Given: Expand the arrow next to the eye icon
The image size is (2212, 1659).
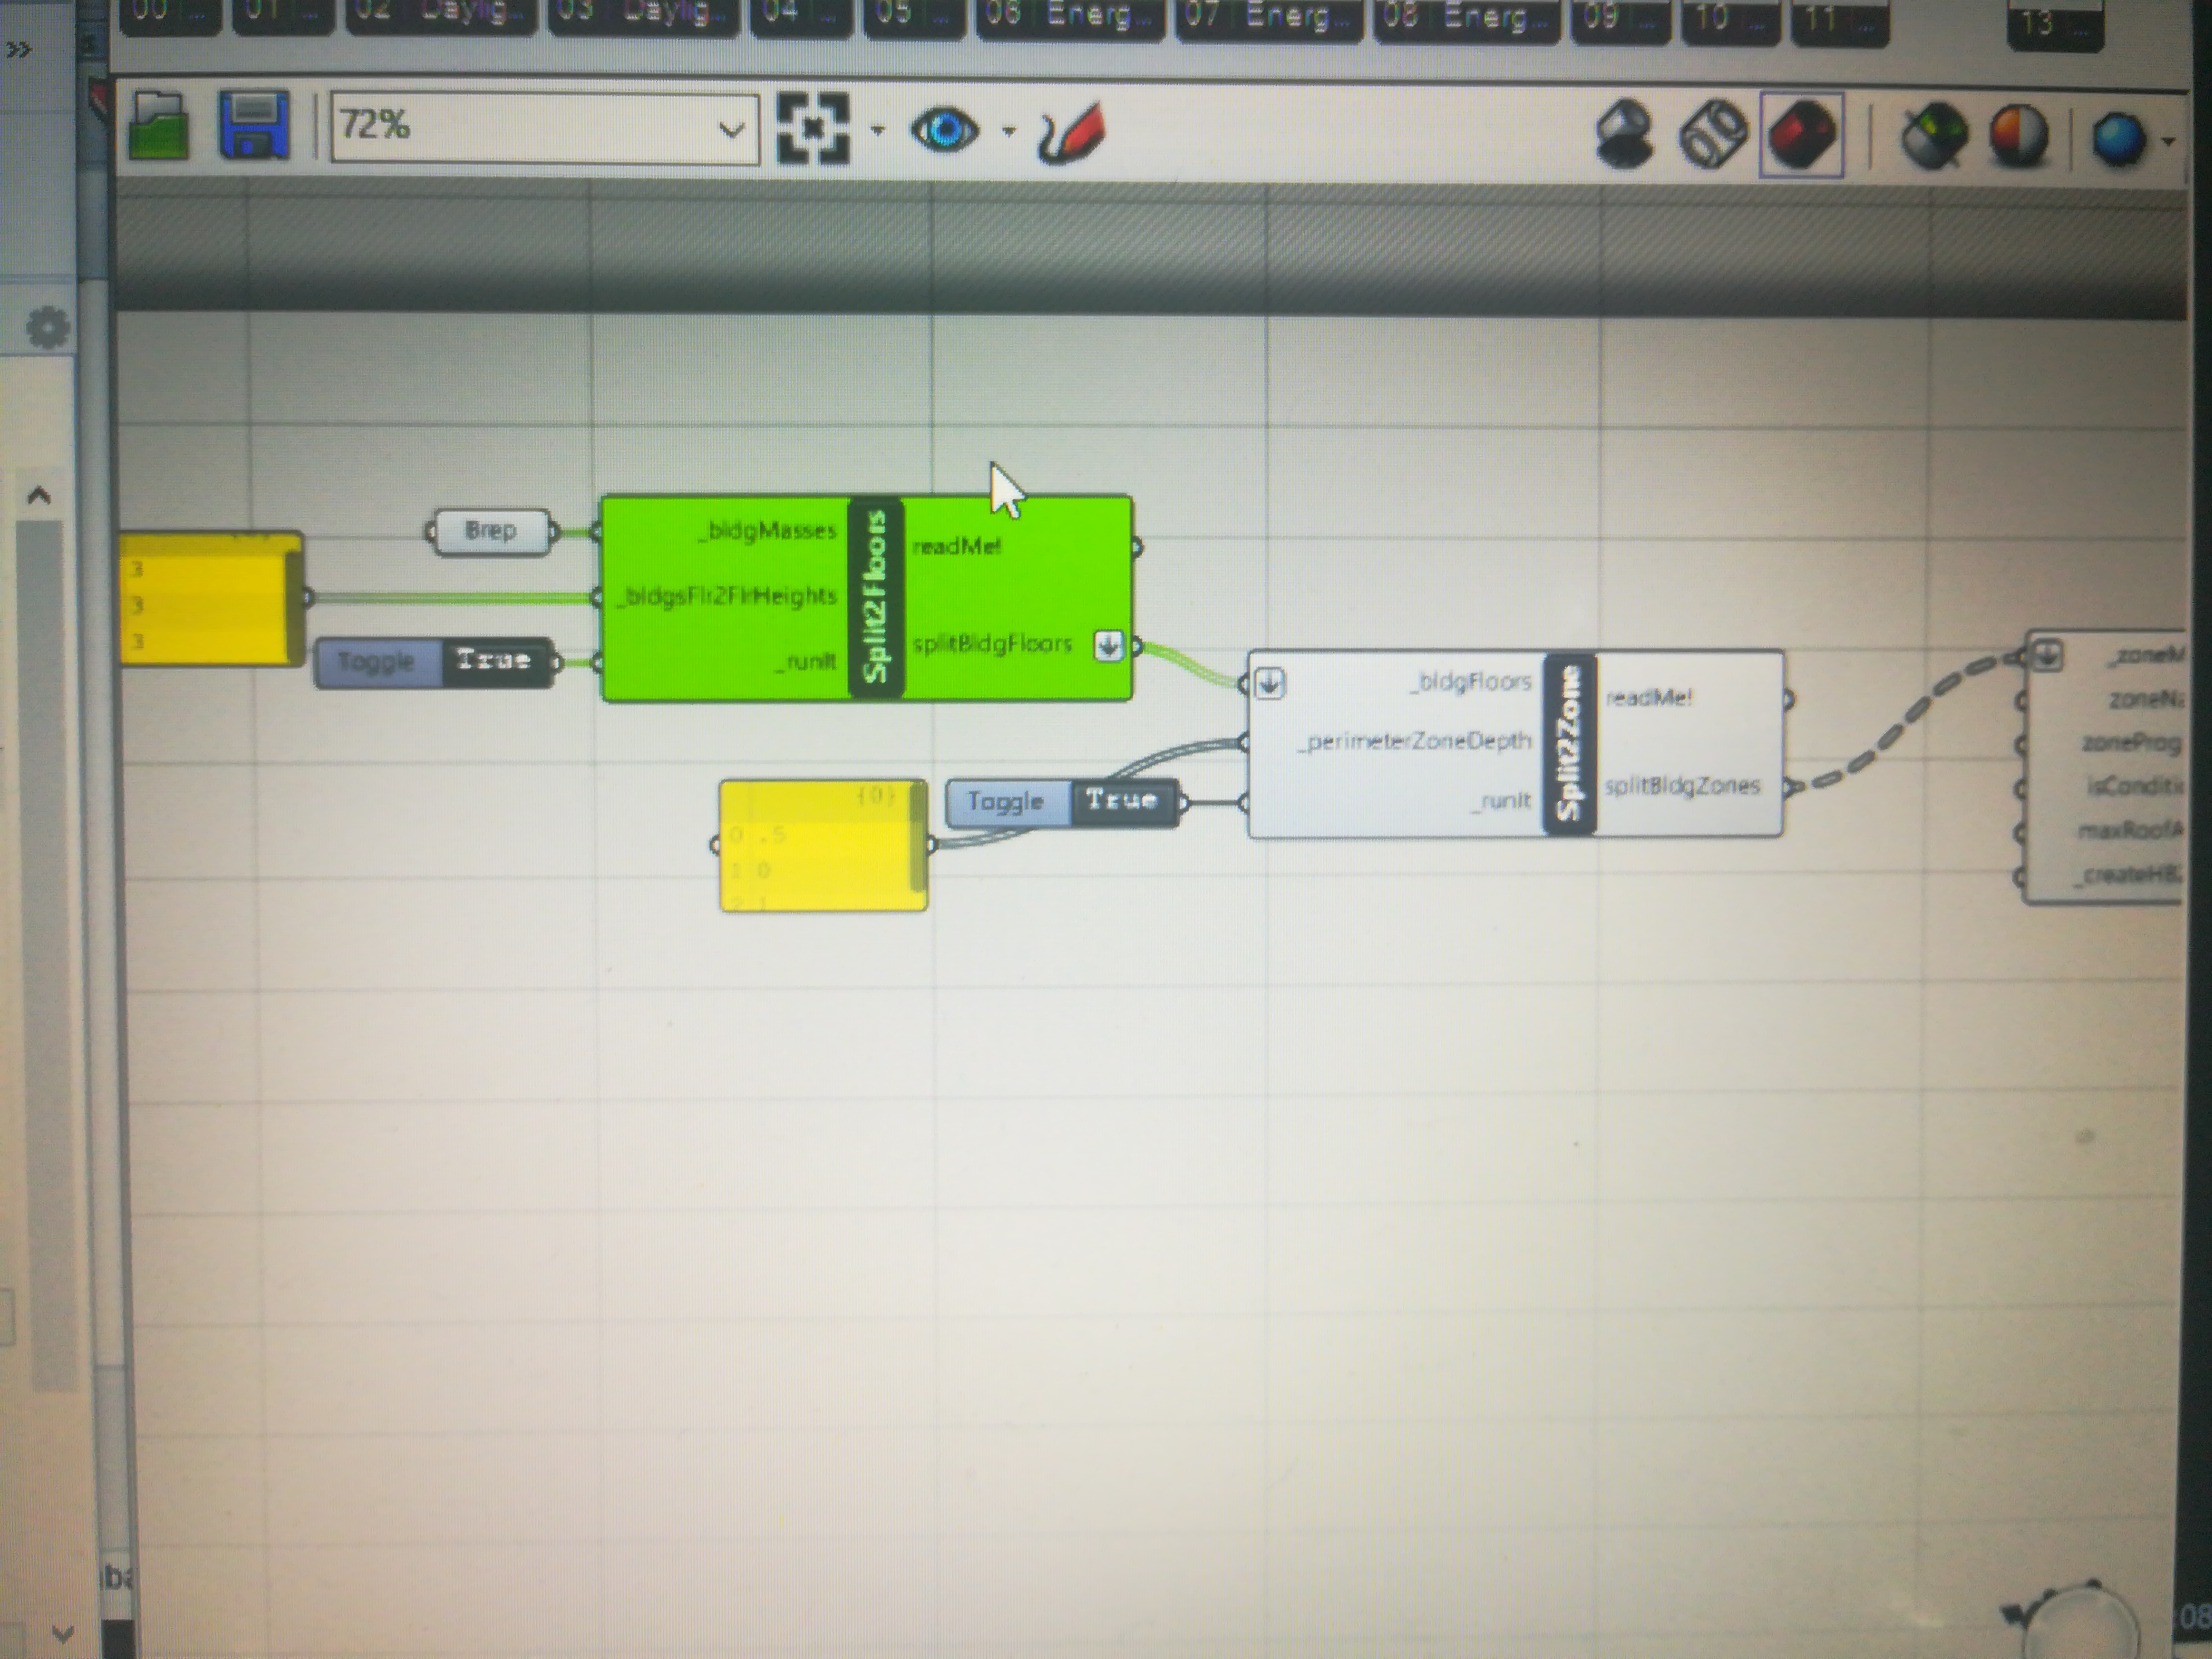Looking at the screenshot, I should click(1008, 131).
